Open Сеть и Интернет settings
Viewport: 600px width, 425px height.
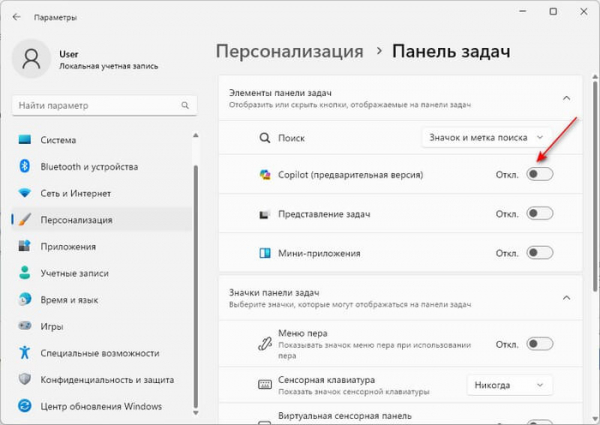pyautogui.click(x=101, y=194)
